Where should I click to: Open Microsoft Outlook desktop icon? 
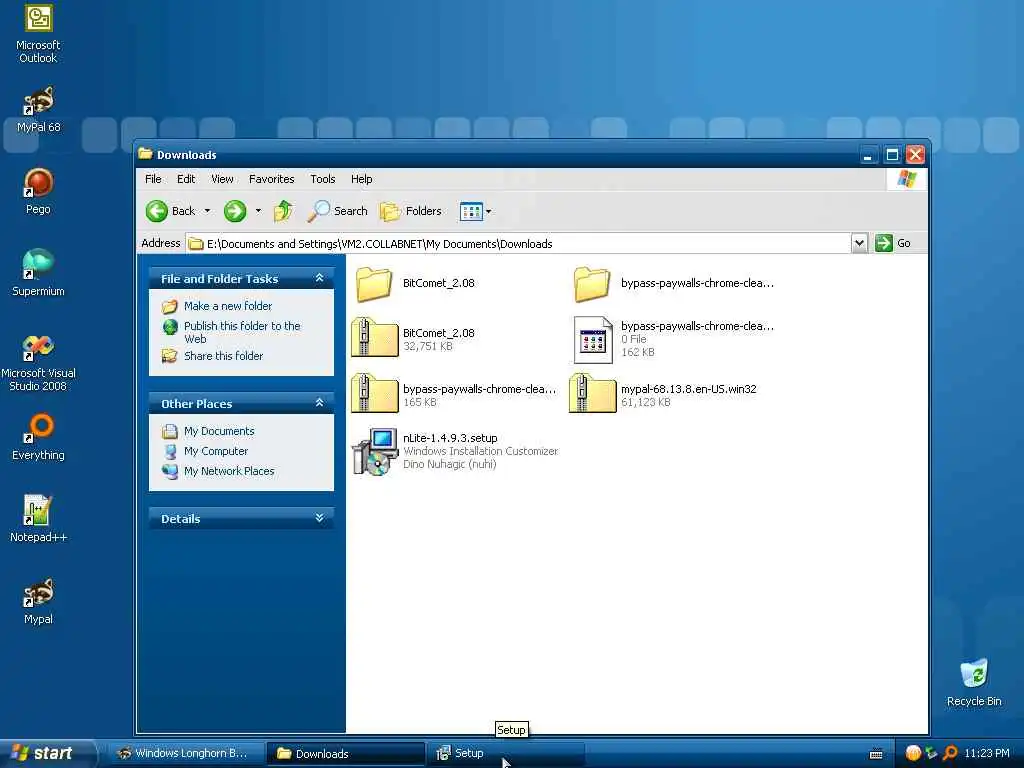pyautogui.click(x=38, y=33)
